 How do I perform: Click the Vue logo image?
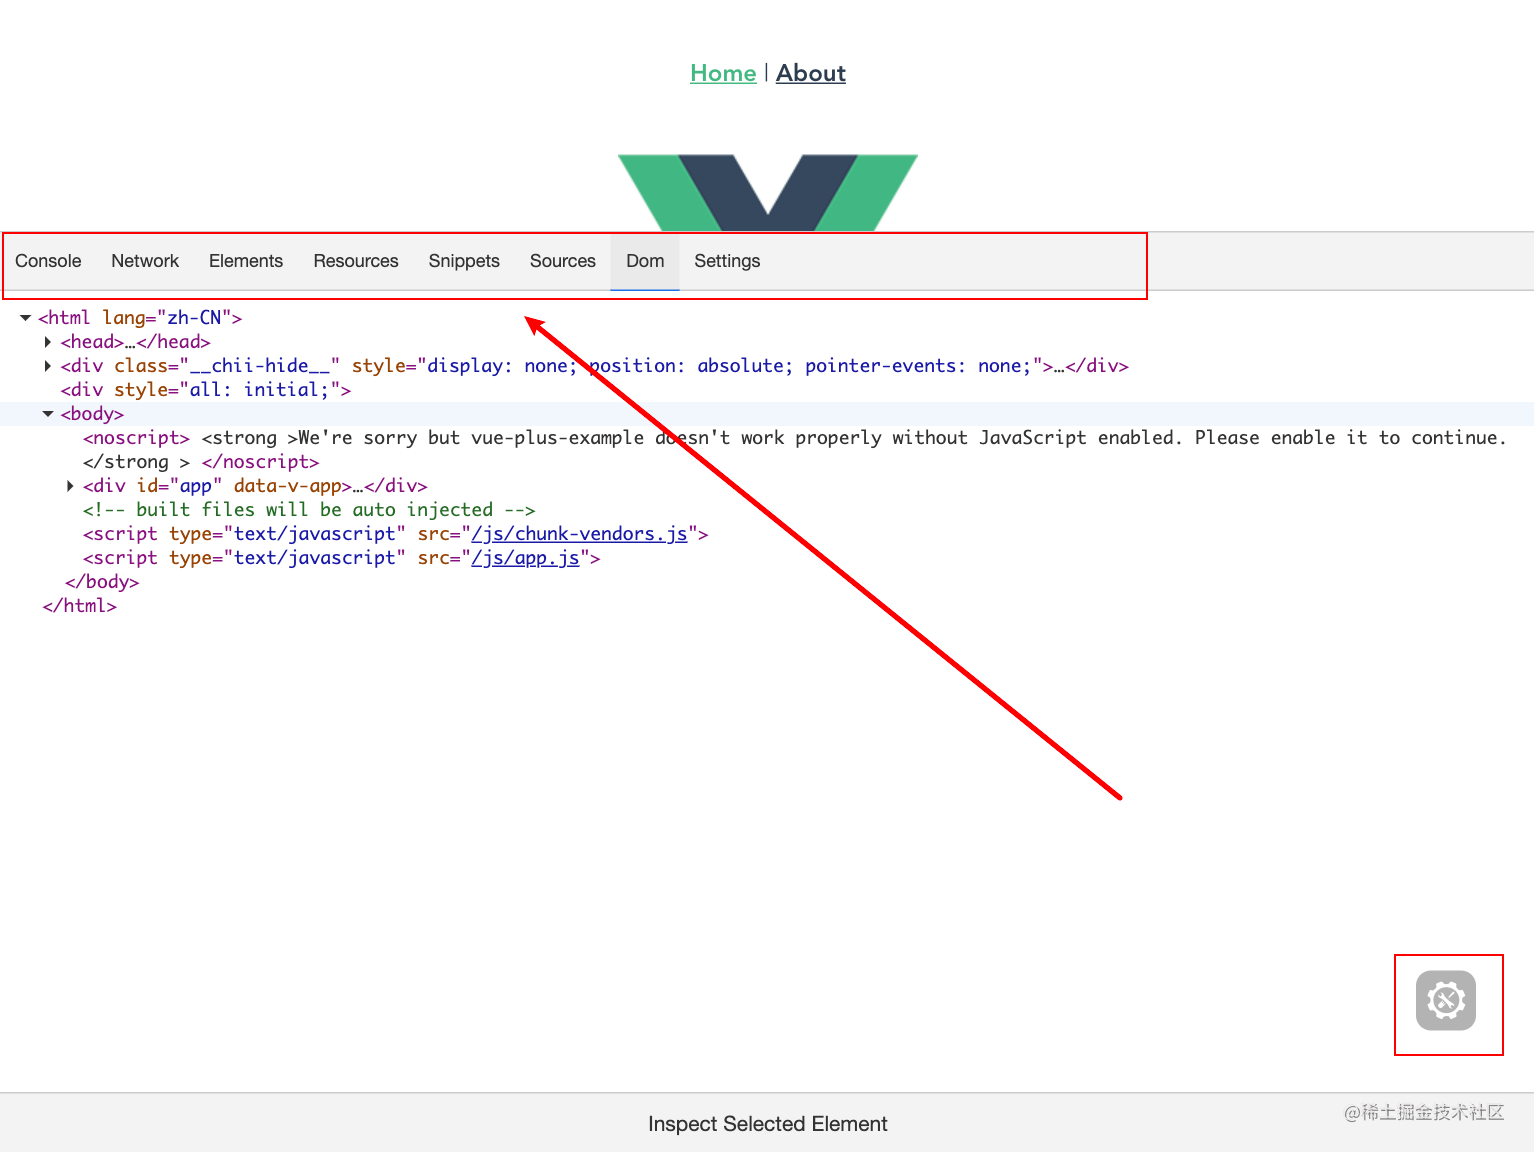tap(767, 190)
